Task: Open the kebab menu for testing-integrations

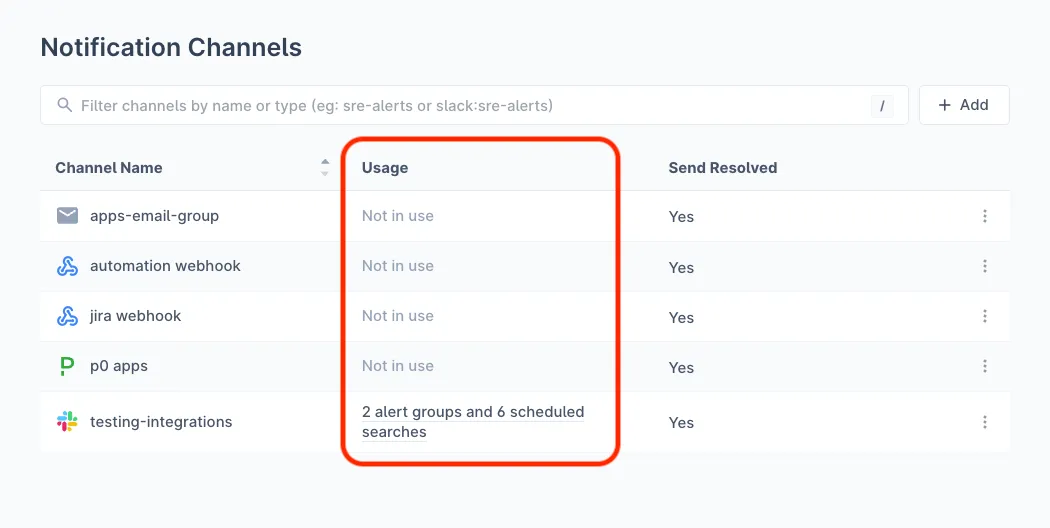Action: [x=985, y=422]
